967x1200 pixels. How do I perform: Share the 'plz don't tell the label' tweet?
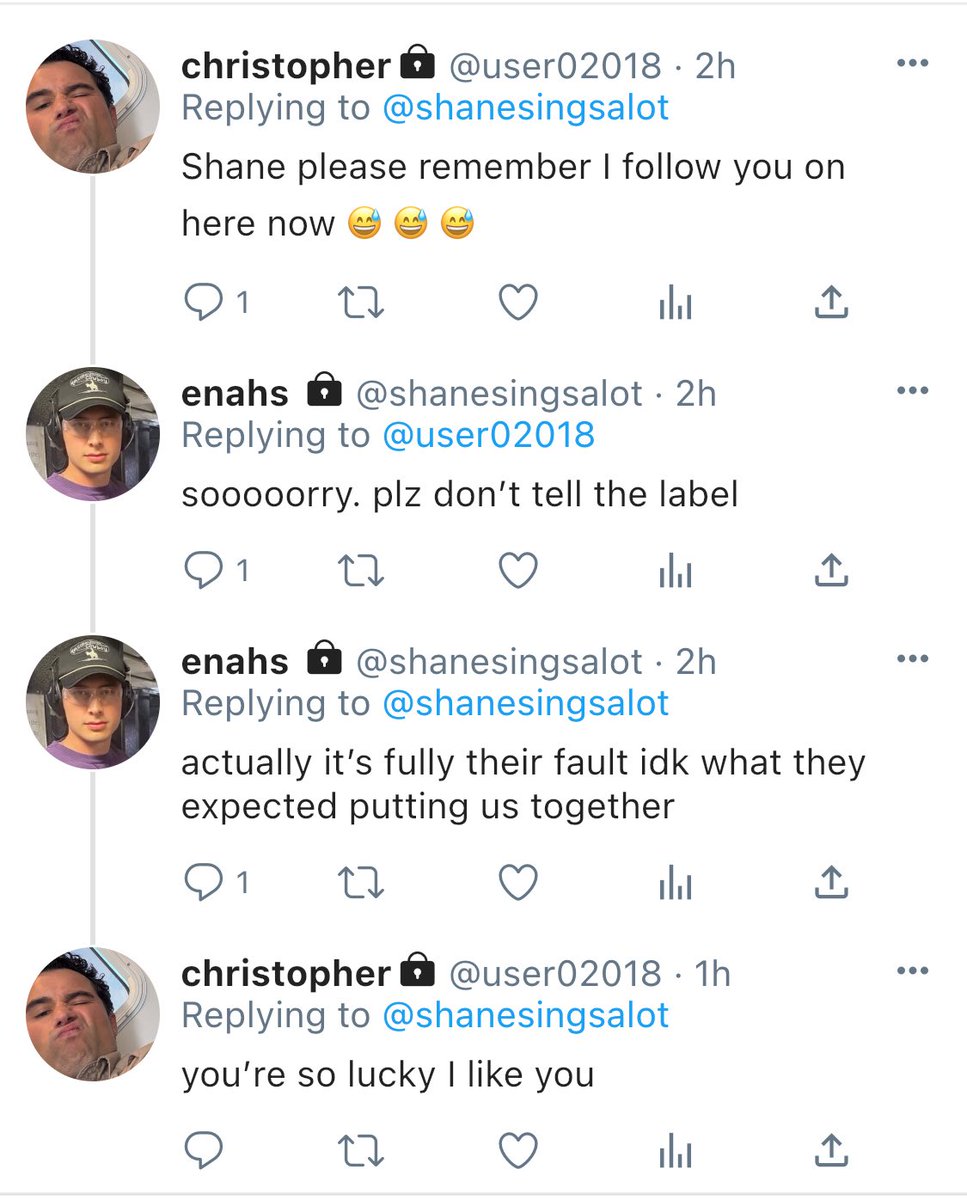click(x=831, y=570)
